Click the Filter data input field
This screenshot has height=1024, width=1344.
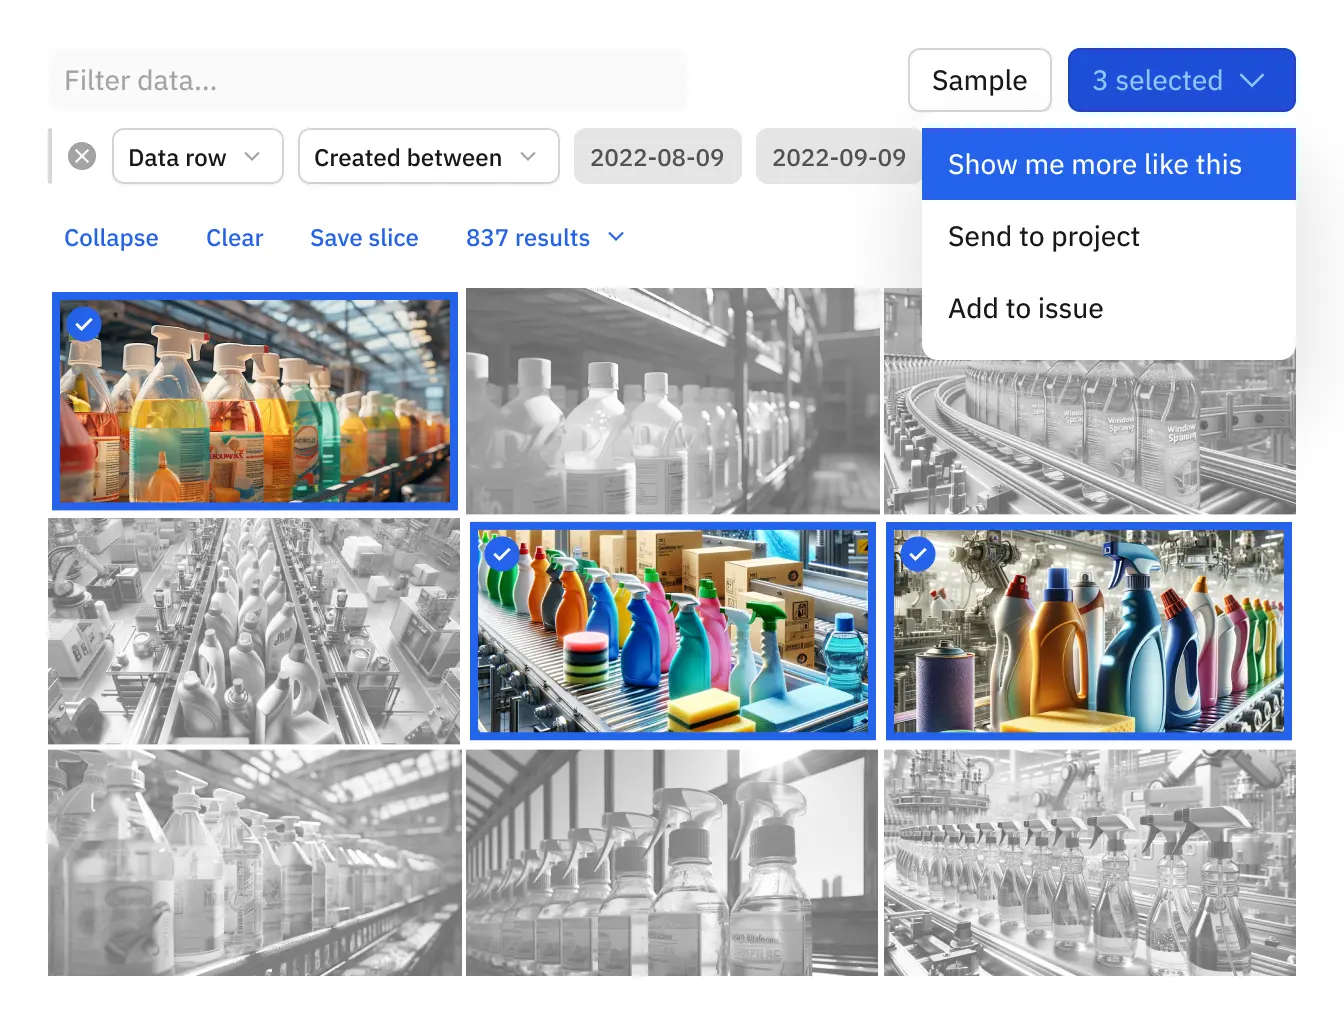368,80
